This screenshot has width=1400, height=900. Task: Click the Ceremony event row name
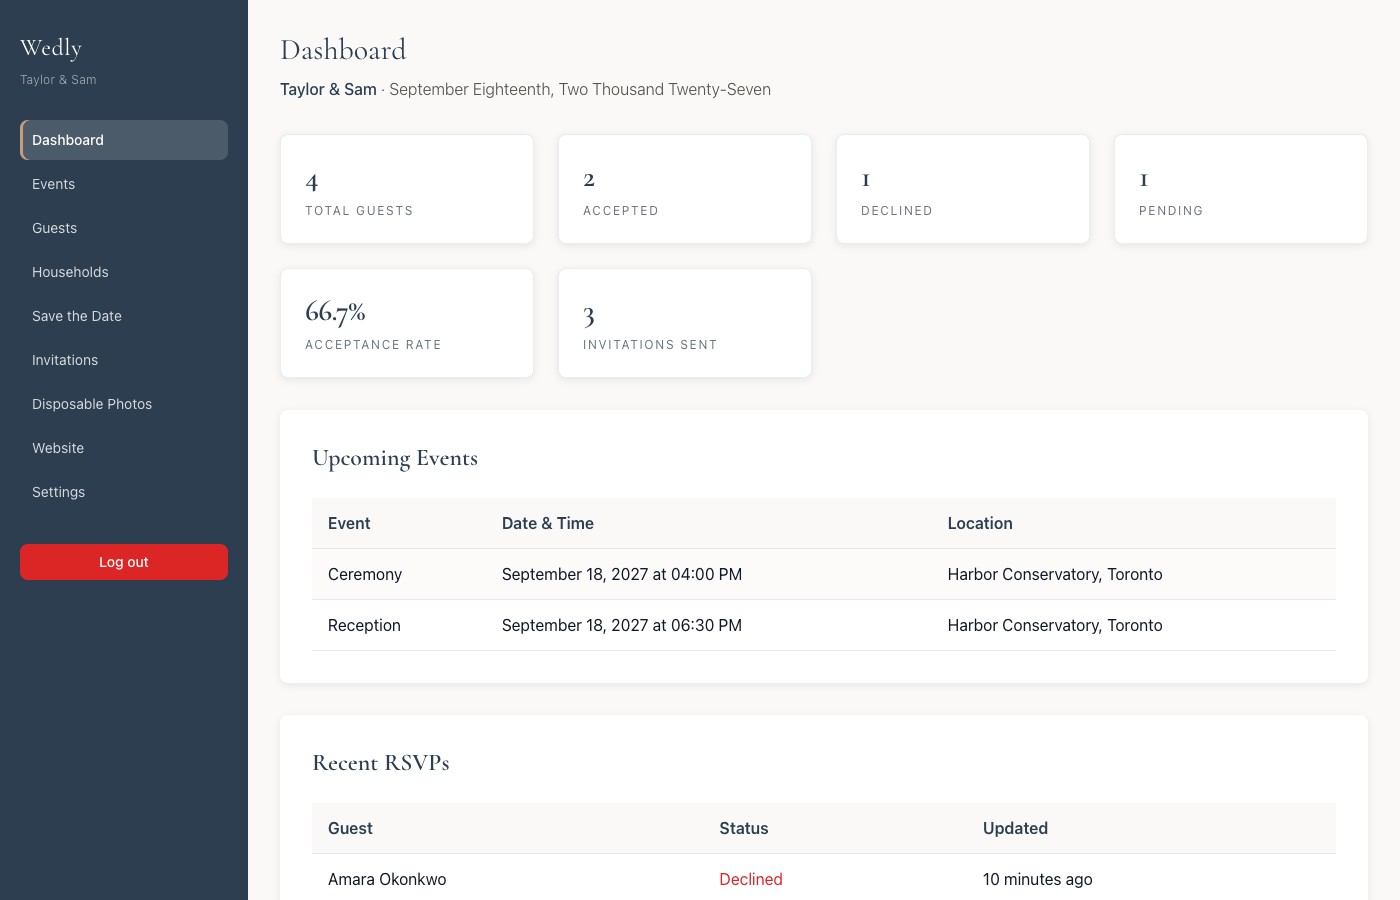coord(365,574)
